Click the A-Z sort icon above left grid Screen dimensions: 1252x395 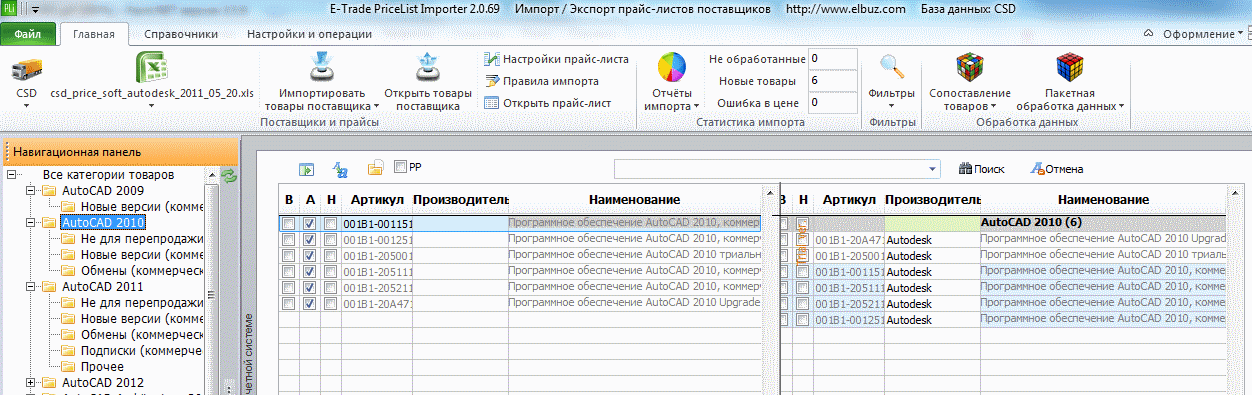(340, 169)
